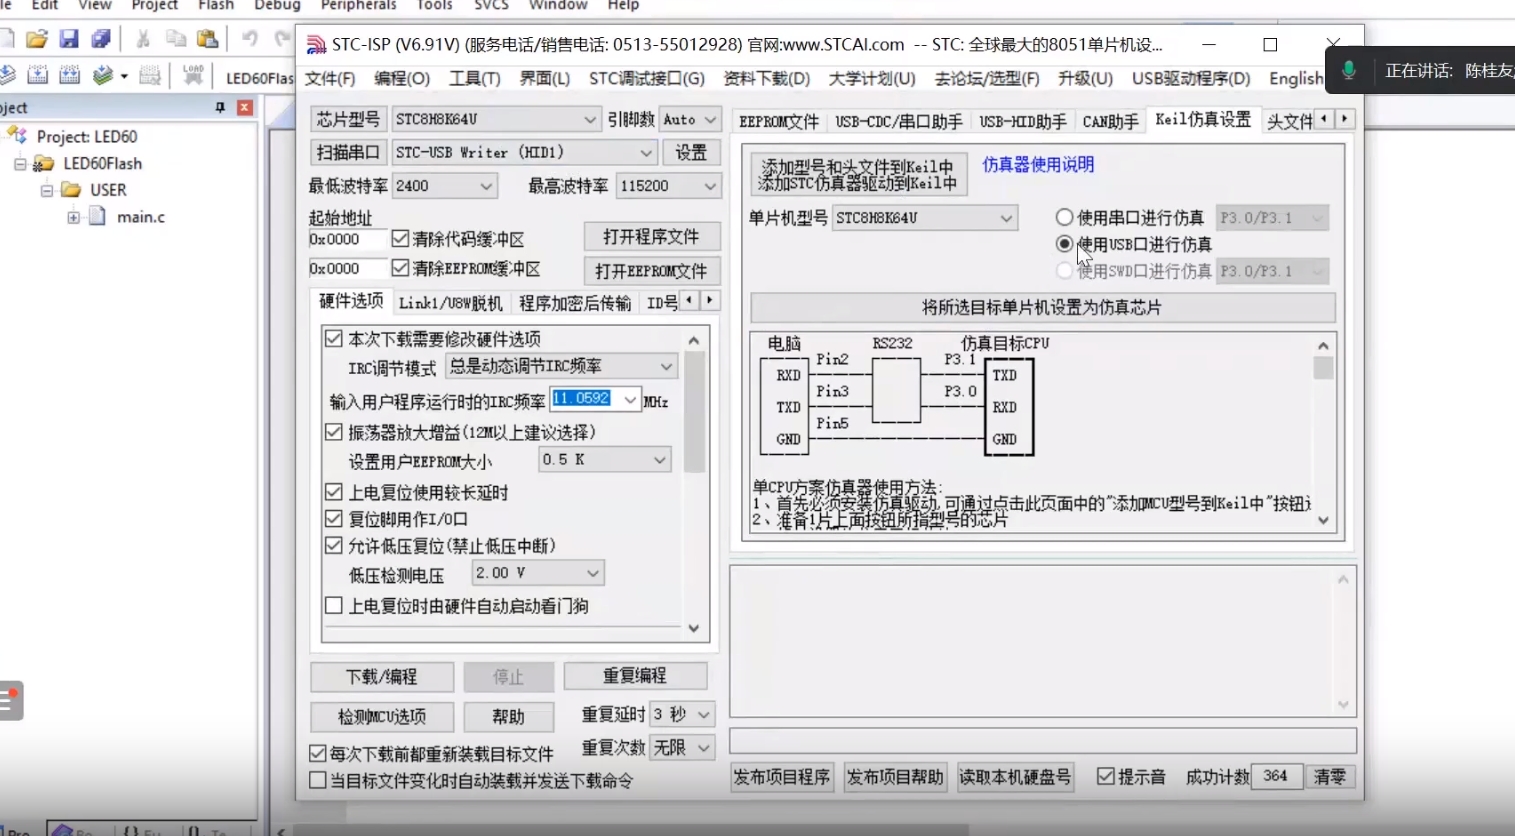Close the Project panel with red X
The image size is (1515, 836).
point(245,107)
